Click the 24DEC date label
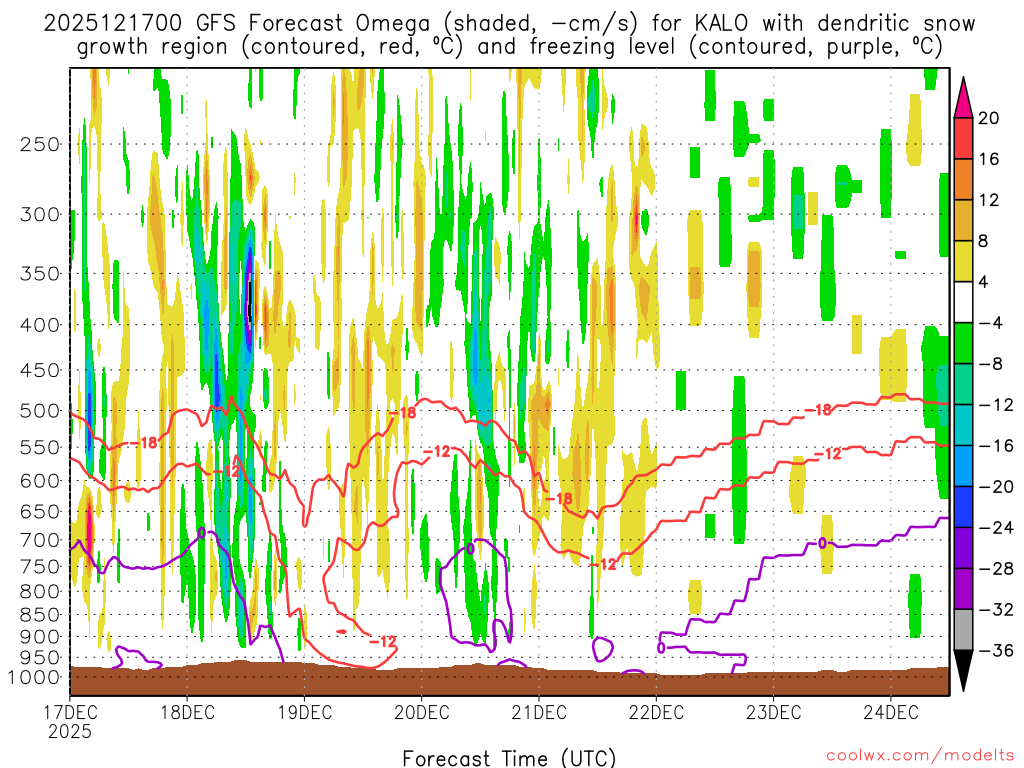 [891, 712]
